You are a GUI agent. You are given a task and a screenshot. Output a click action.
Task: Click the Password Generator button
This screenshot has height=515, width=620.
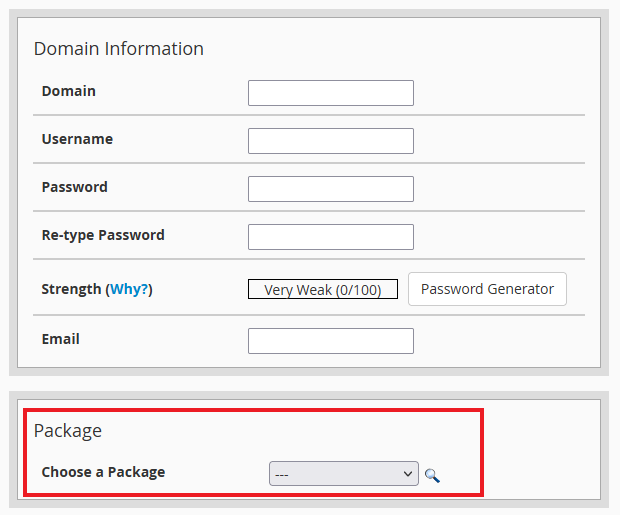[x=487, y=289]
